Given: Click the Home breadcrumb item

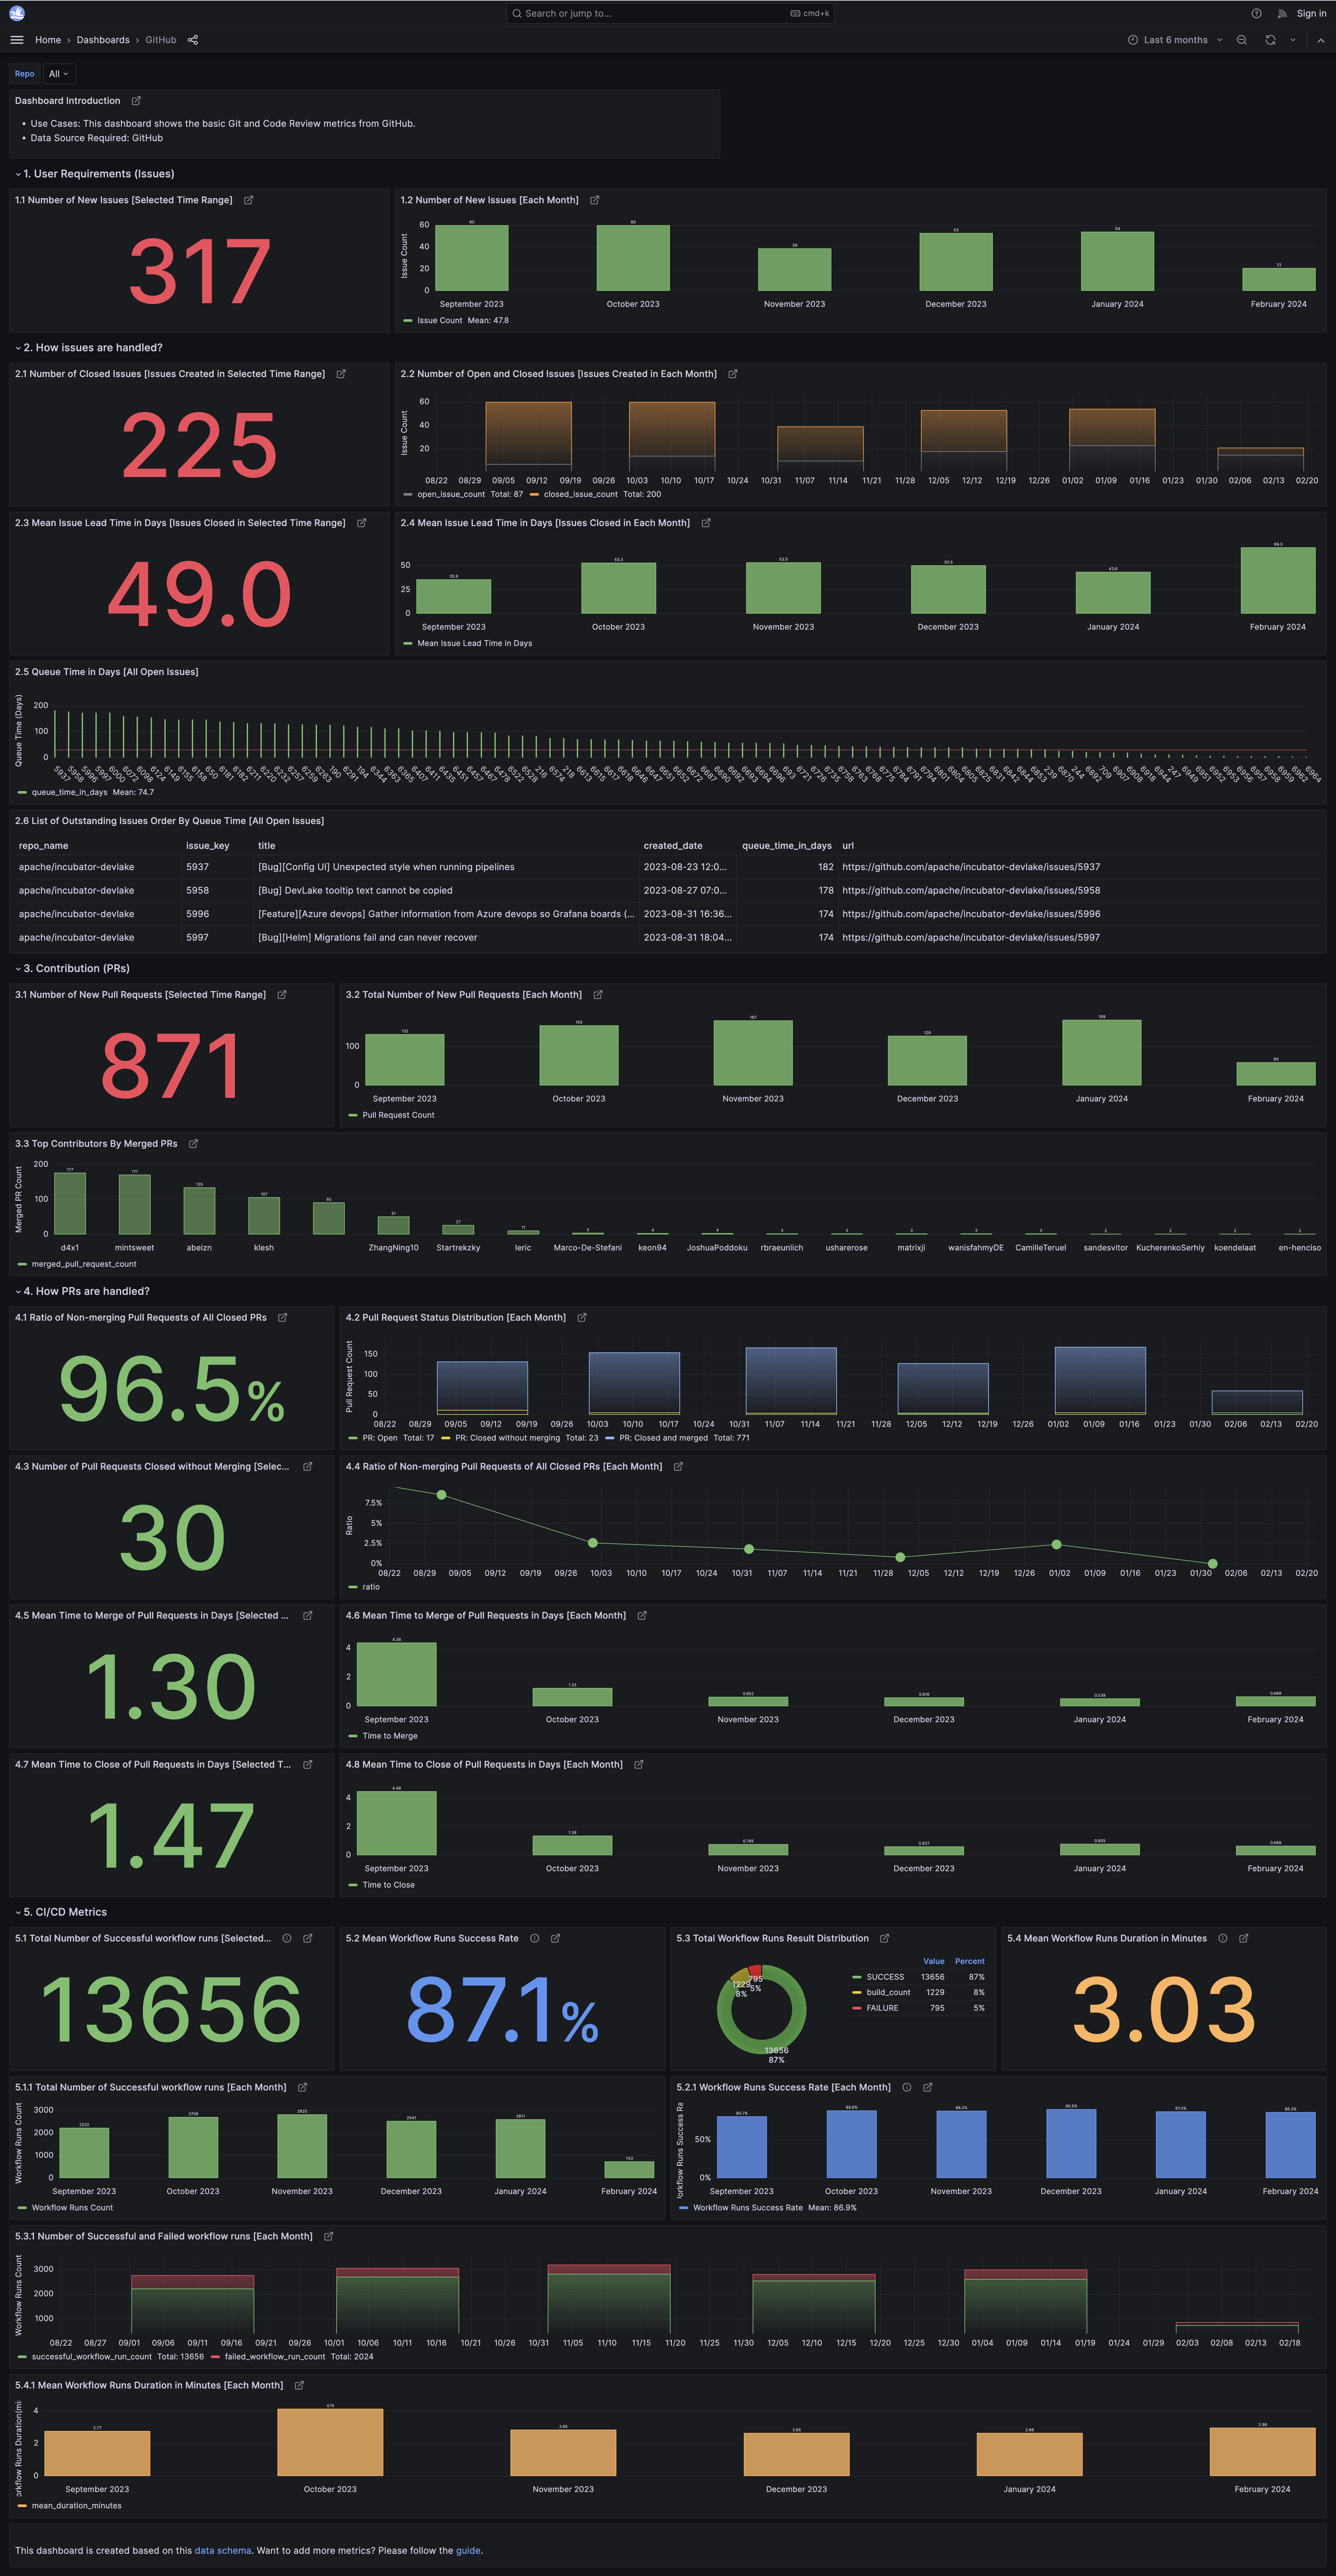Looking at the screenshot, I should pyautogui.click(x=48, y=40).
